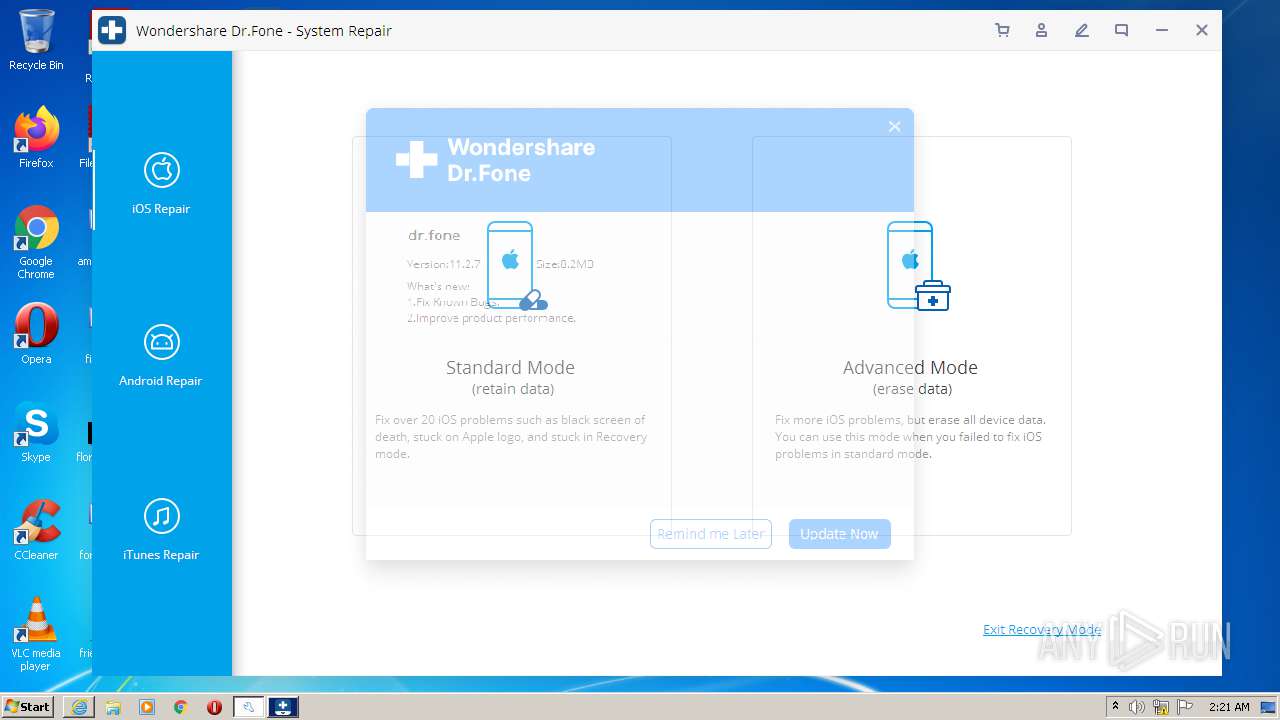The width and height of the screenshot is (1280, 720).
Task: Select Standard Mode phone icon
Action: (516, 265)
